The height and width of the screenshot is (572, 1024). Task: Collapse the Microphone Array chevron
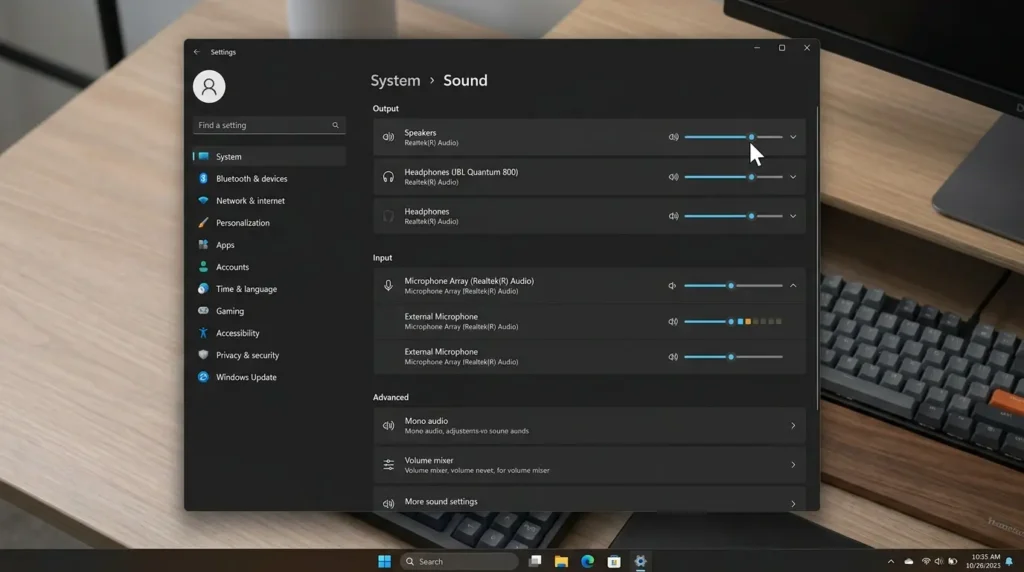click(793, 286)
